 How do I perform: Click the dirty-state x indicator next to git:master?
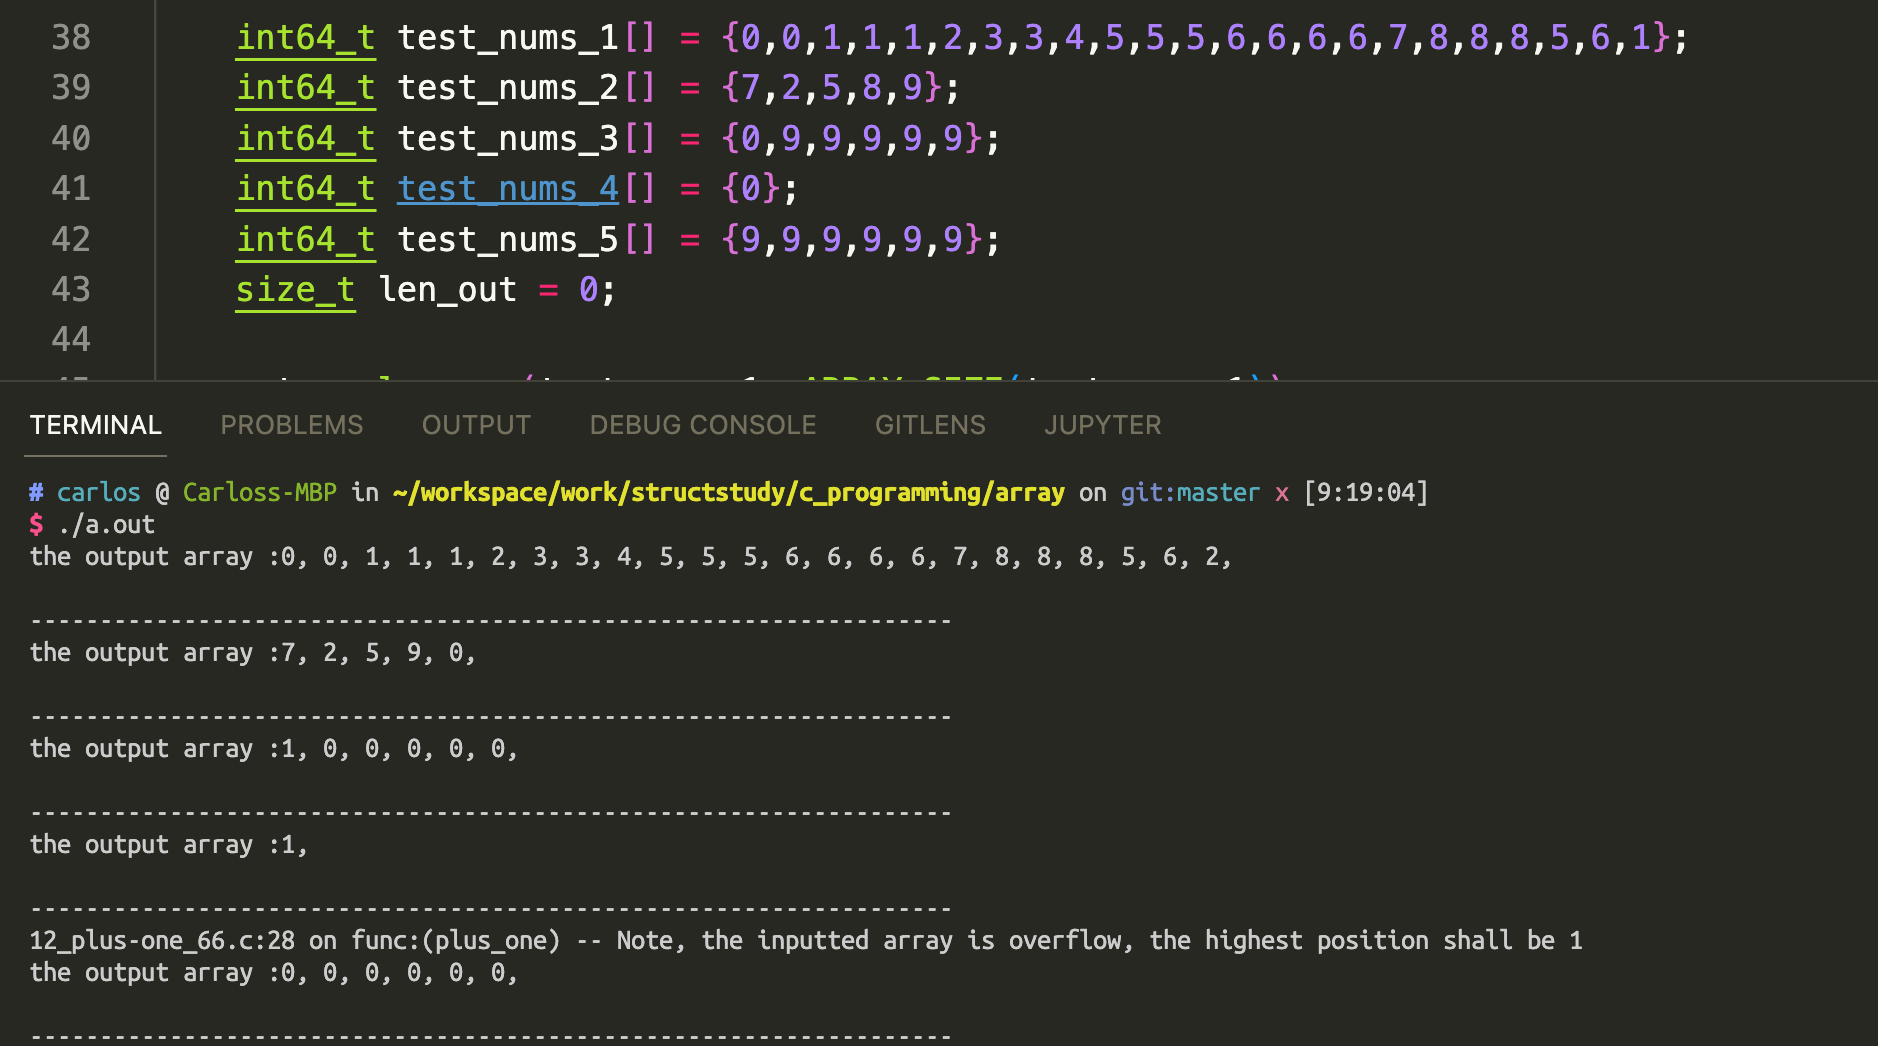click(1283, 491)
